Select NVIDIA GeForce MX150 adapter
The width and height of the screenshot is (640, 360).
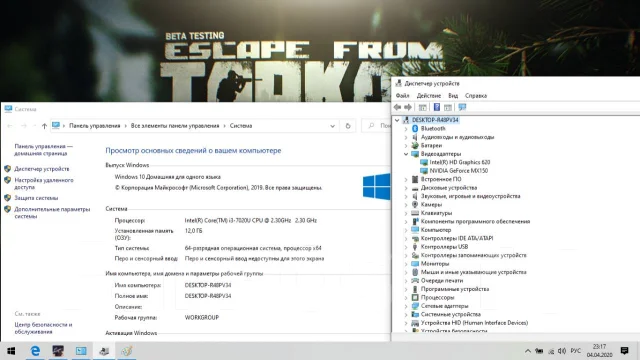point(458,171)
